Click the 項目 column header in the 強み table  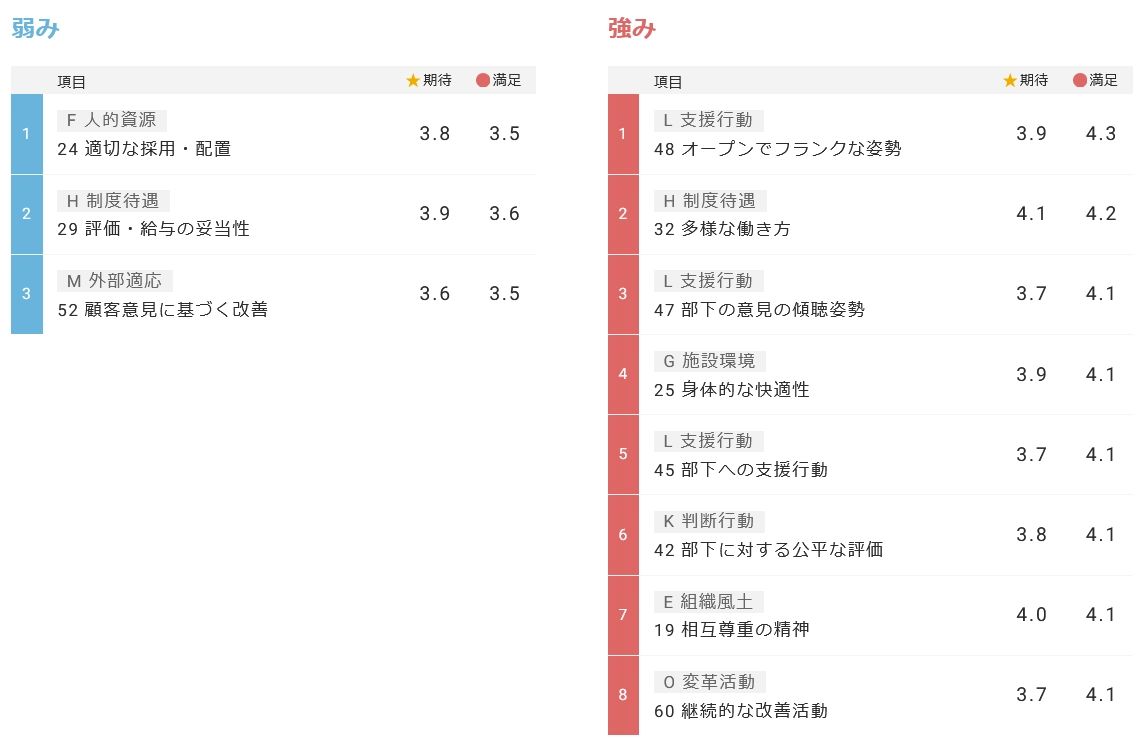point(668,82)
